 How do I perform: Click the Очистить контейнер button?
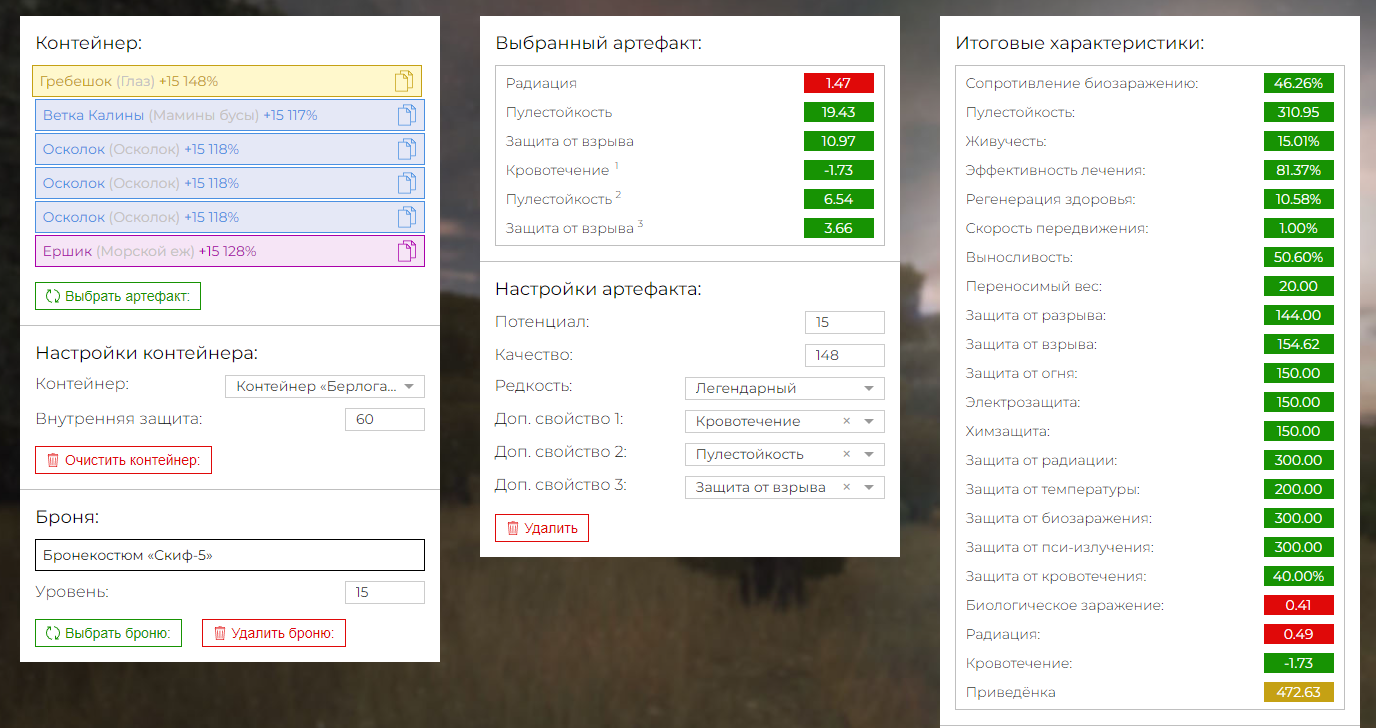click(123, 460)
